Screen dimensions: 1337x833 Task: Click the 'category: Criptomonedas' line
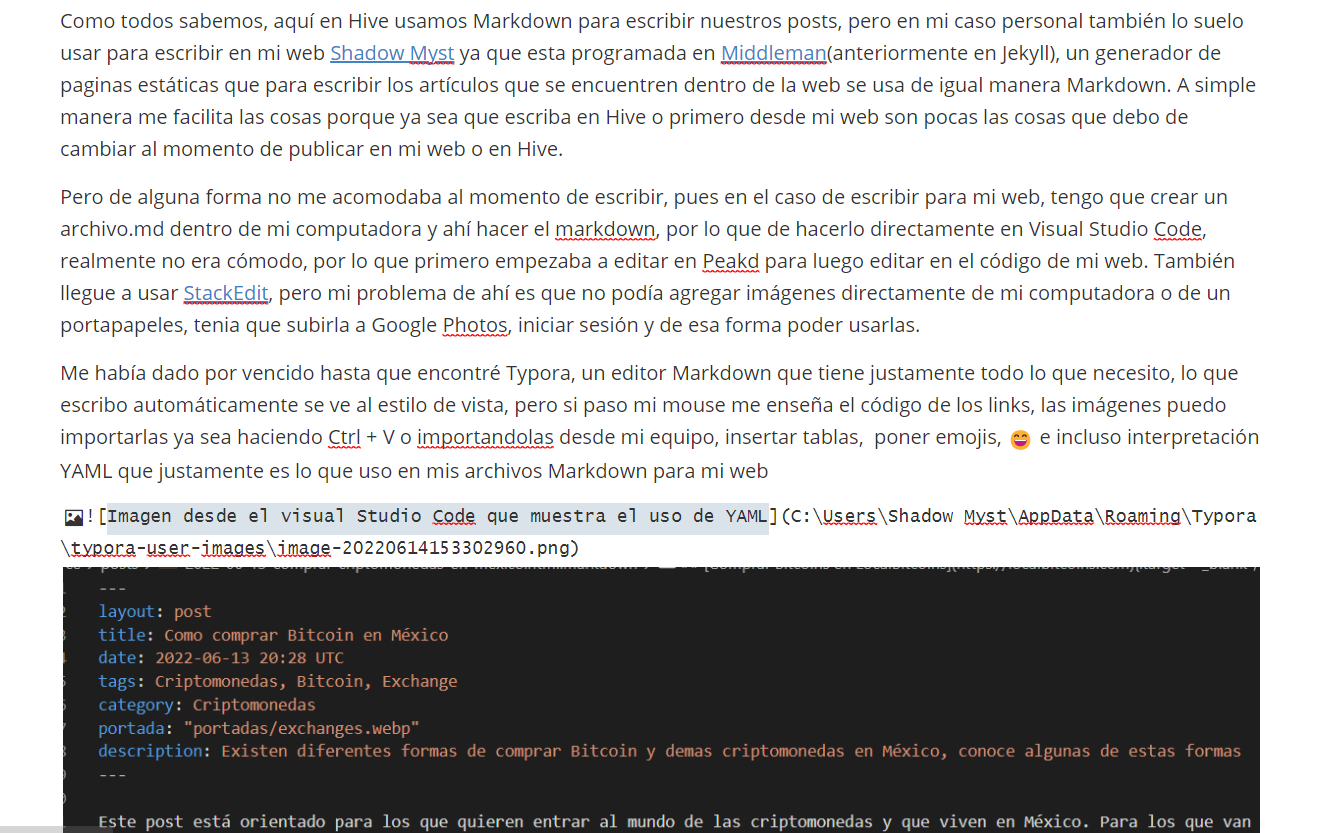pyautogui.click(x=207, y=705)
